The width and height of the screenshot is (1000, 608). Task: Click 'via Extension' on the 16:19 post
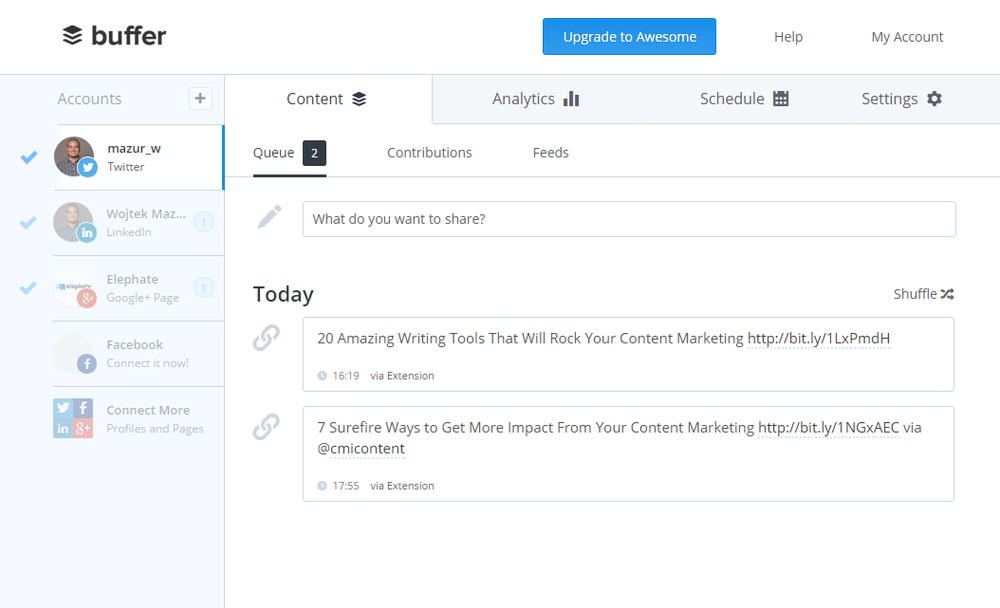coord(402,376)
